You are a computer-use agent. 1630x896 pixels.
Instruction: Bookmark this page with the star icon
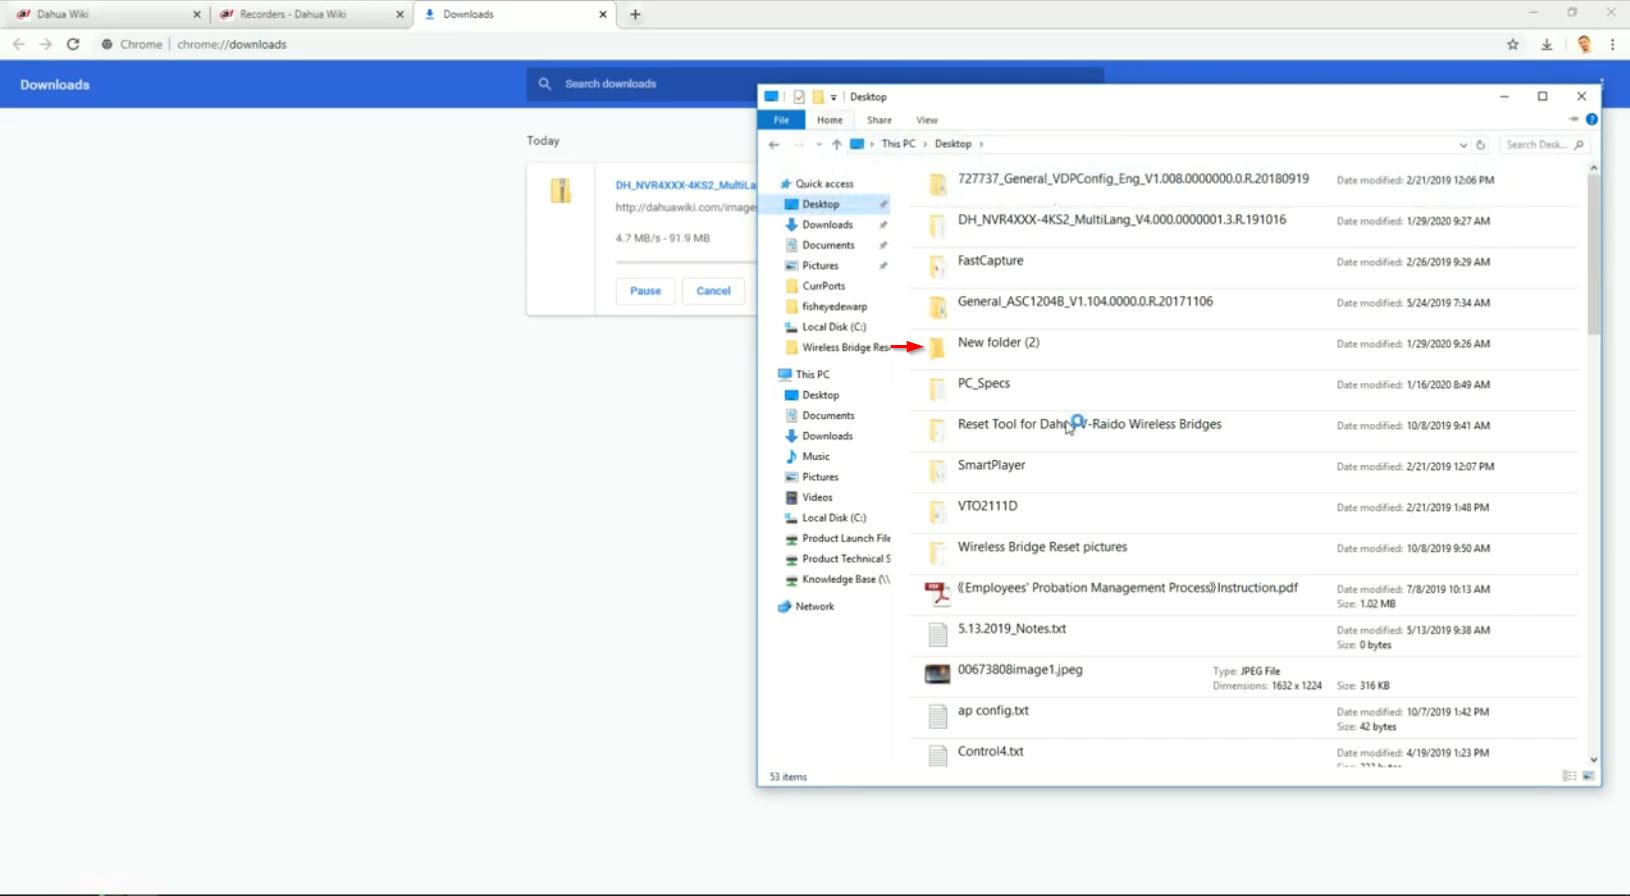tap(1513, 44)
